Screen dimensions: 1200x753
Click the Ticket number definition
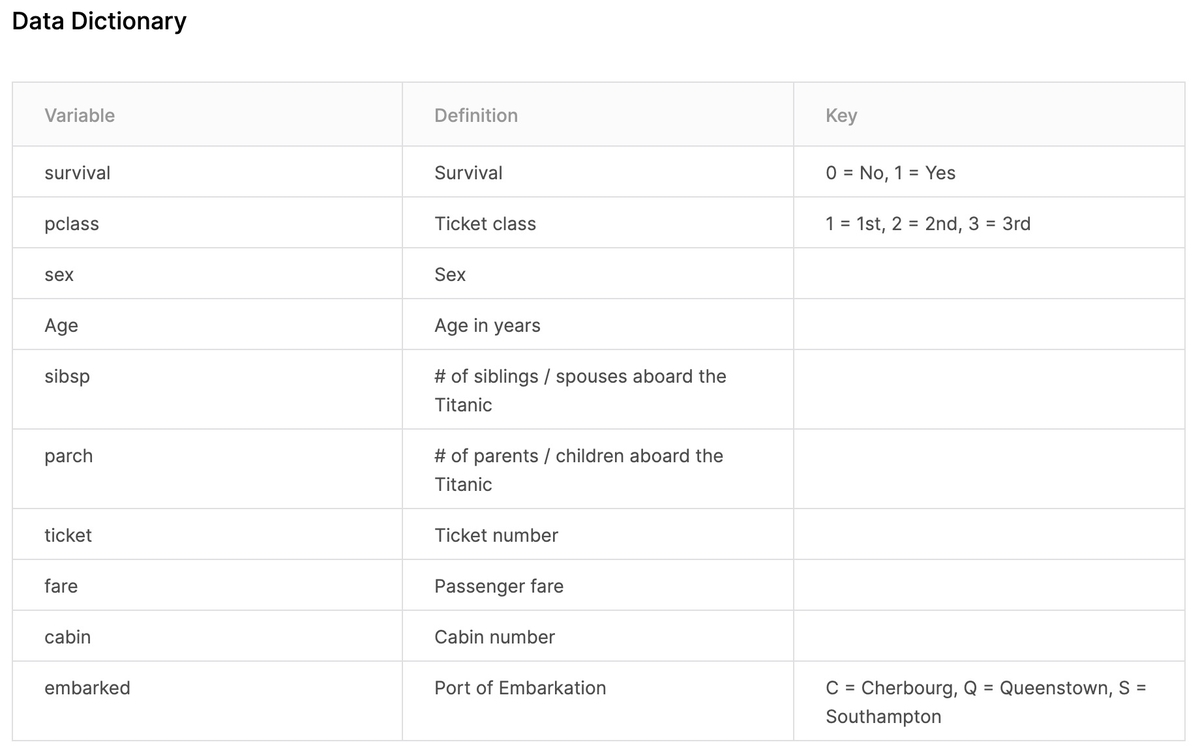[496, 535]
